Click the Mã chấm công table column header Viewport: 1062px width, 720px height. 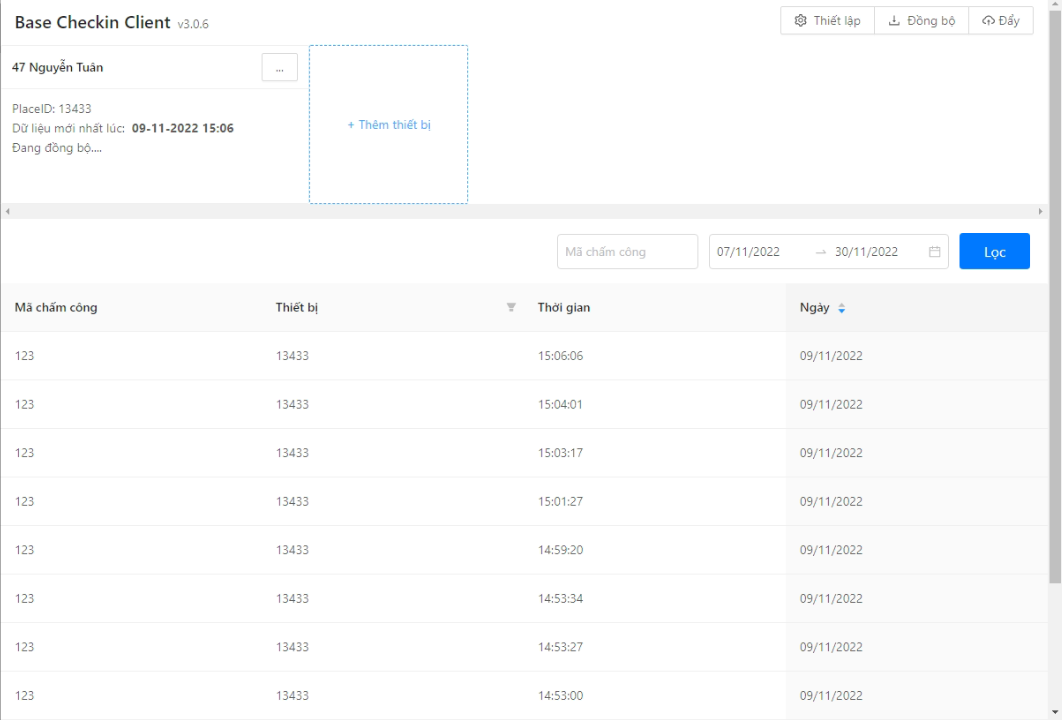[x=56, y=308]
